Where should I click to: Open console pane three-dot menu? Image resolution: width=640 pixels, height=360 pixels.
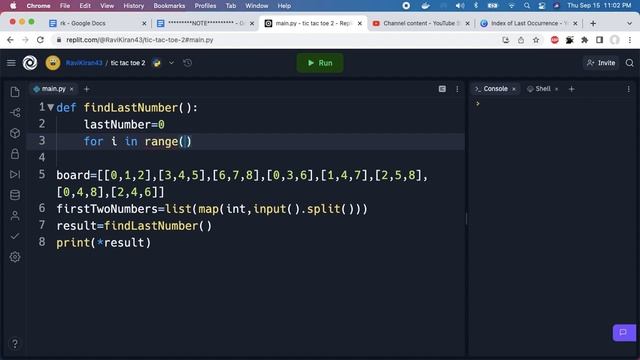(629, 89)
